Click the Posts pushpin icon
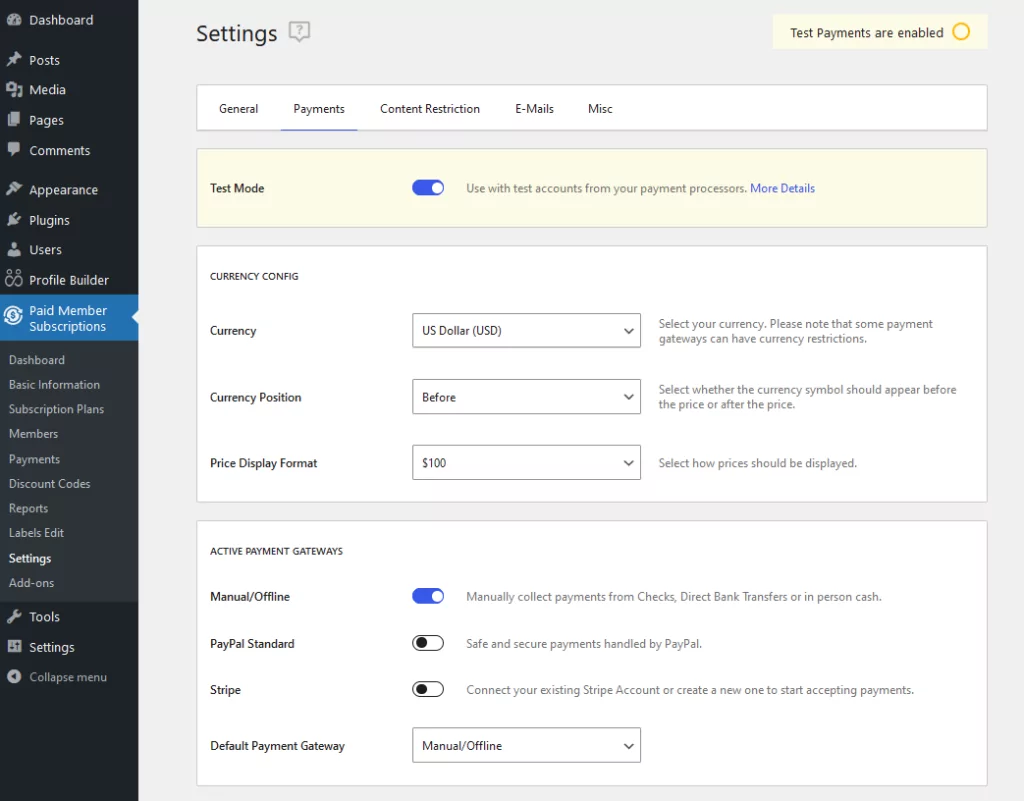Screen dimensions: 1024x801 14,59
